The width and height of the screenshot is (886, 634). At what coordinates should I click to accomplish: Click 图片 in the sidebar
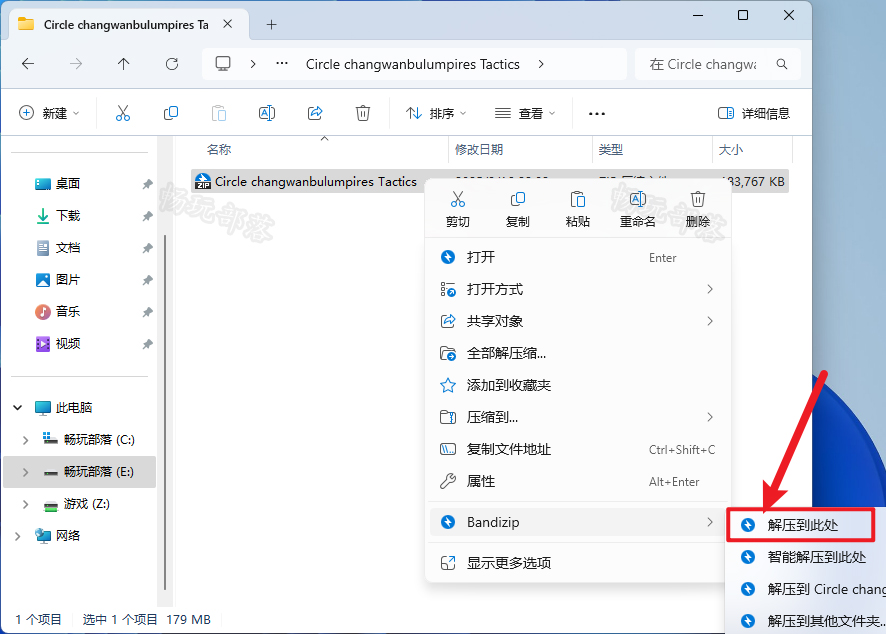click(68, 279)
